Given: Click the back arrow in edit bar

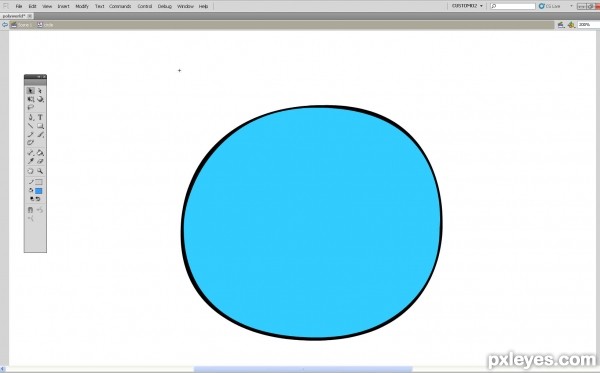Looking at the screenshot, I should point(5,25).
